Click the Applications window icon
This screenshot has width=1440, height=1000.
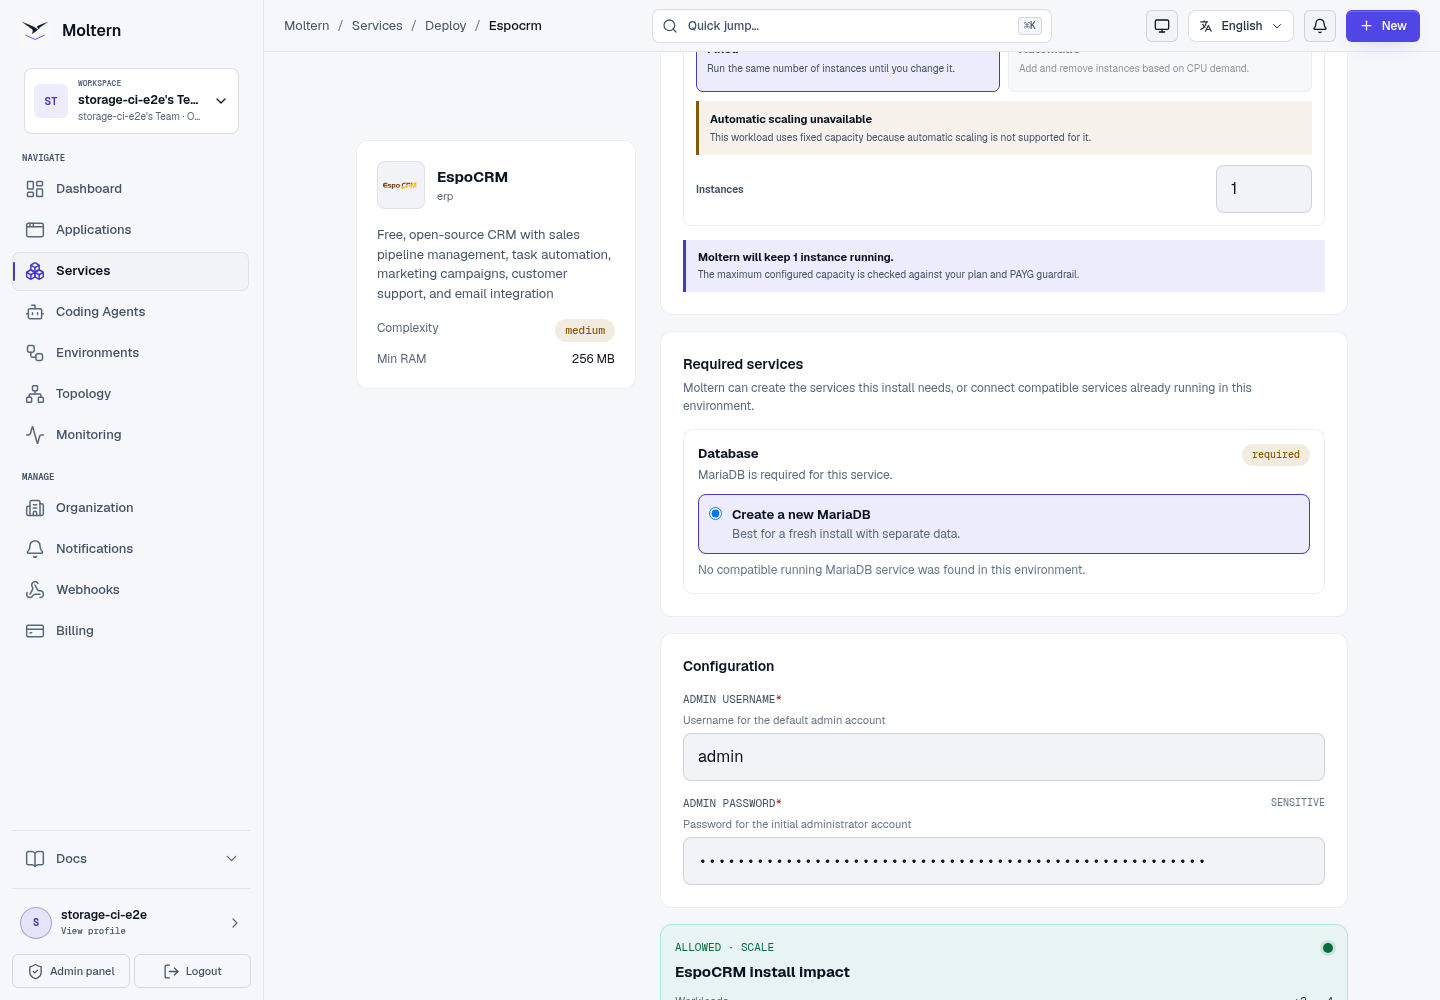tap(35, 230)
